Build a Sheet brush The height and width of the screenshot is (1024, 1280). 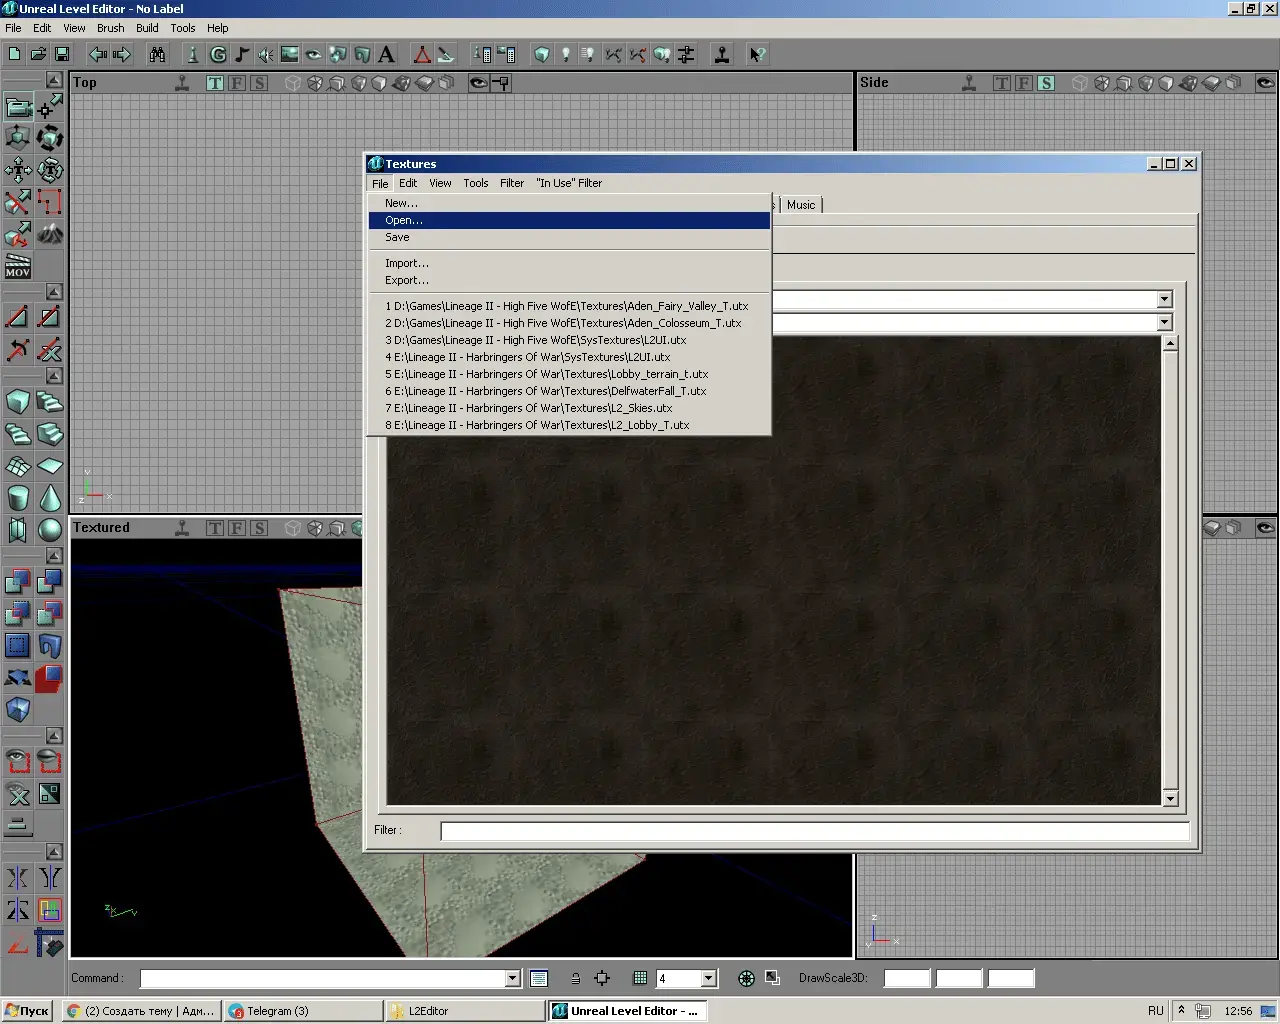pyautogui.click(x=50, y=466)
